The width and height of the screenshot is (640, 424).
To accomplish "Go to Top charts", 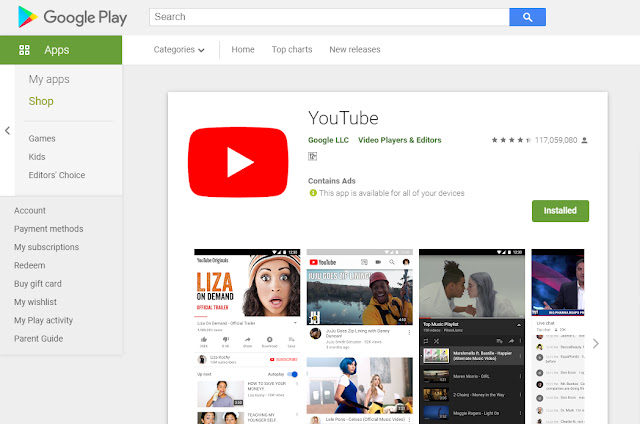I will point(292,49).
